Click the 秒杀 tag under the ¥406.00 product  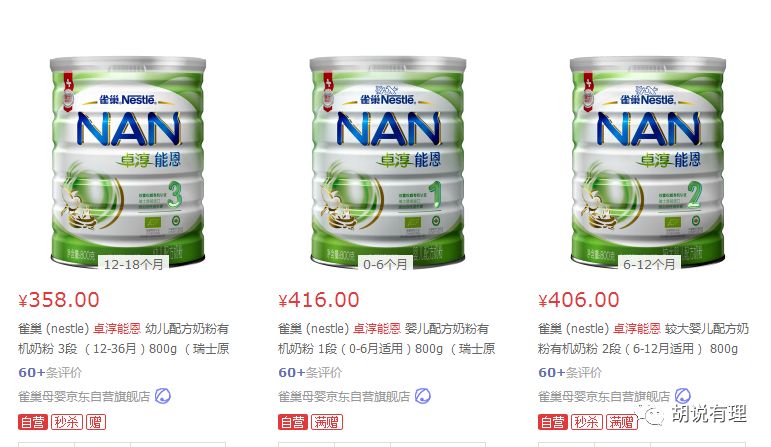(586, 422)
